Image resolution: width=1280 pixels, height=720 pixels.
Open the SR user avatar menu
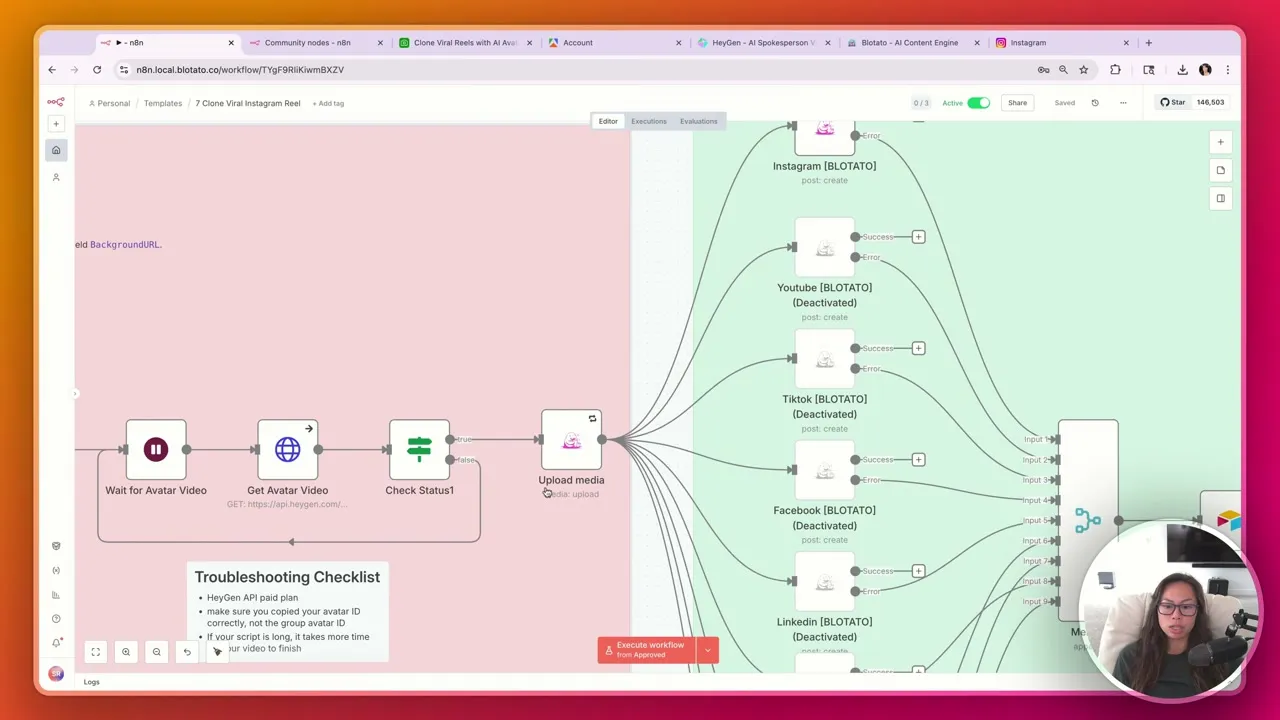(x=56, y=673)
